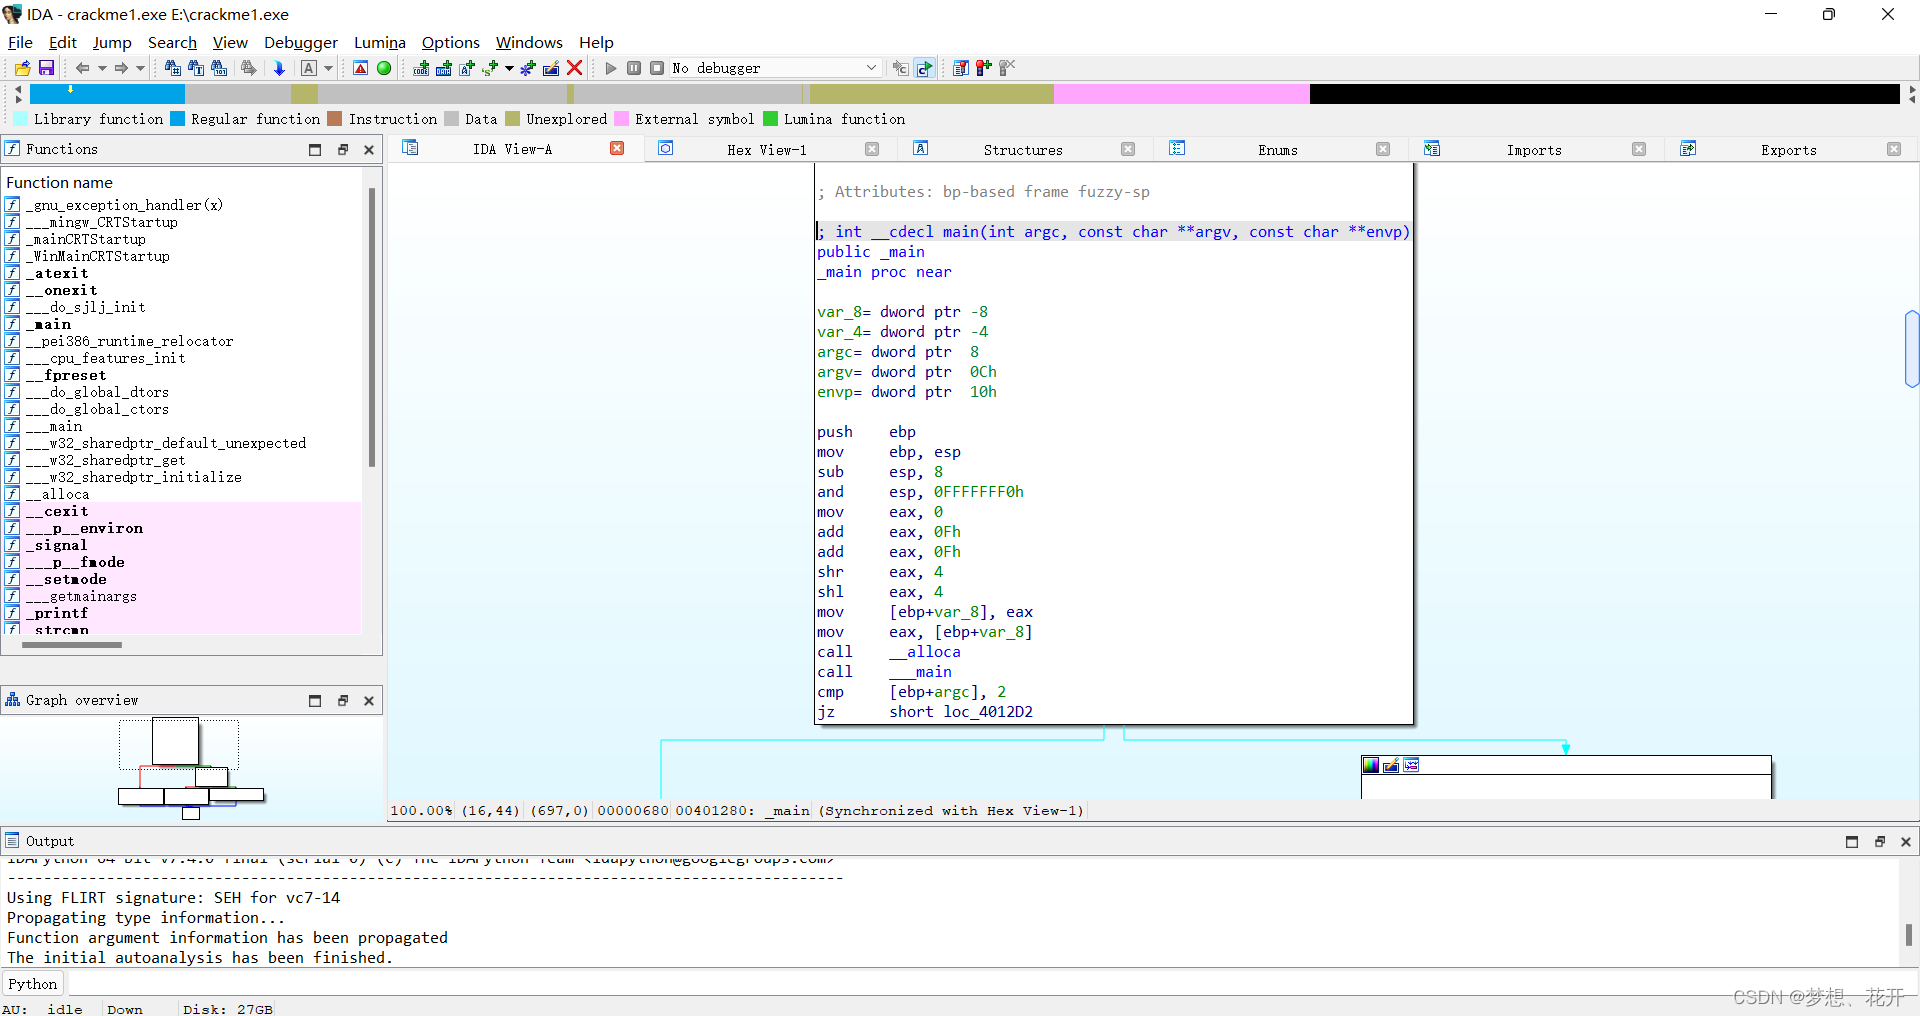
Task: Select _main in the Functions list
Action: click(50, 324)
